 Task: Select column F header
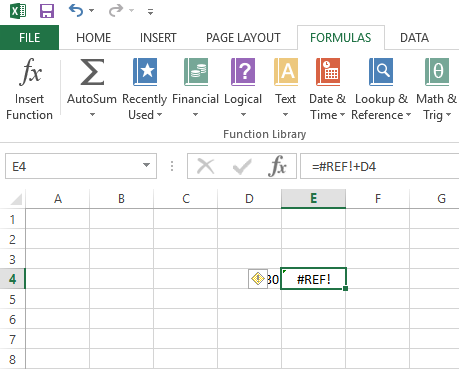tap(378, 199)
